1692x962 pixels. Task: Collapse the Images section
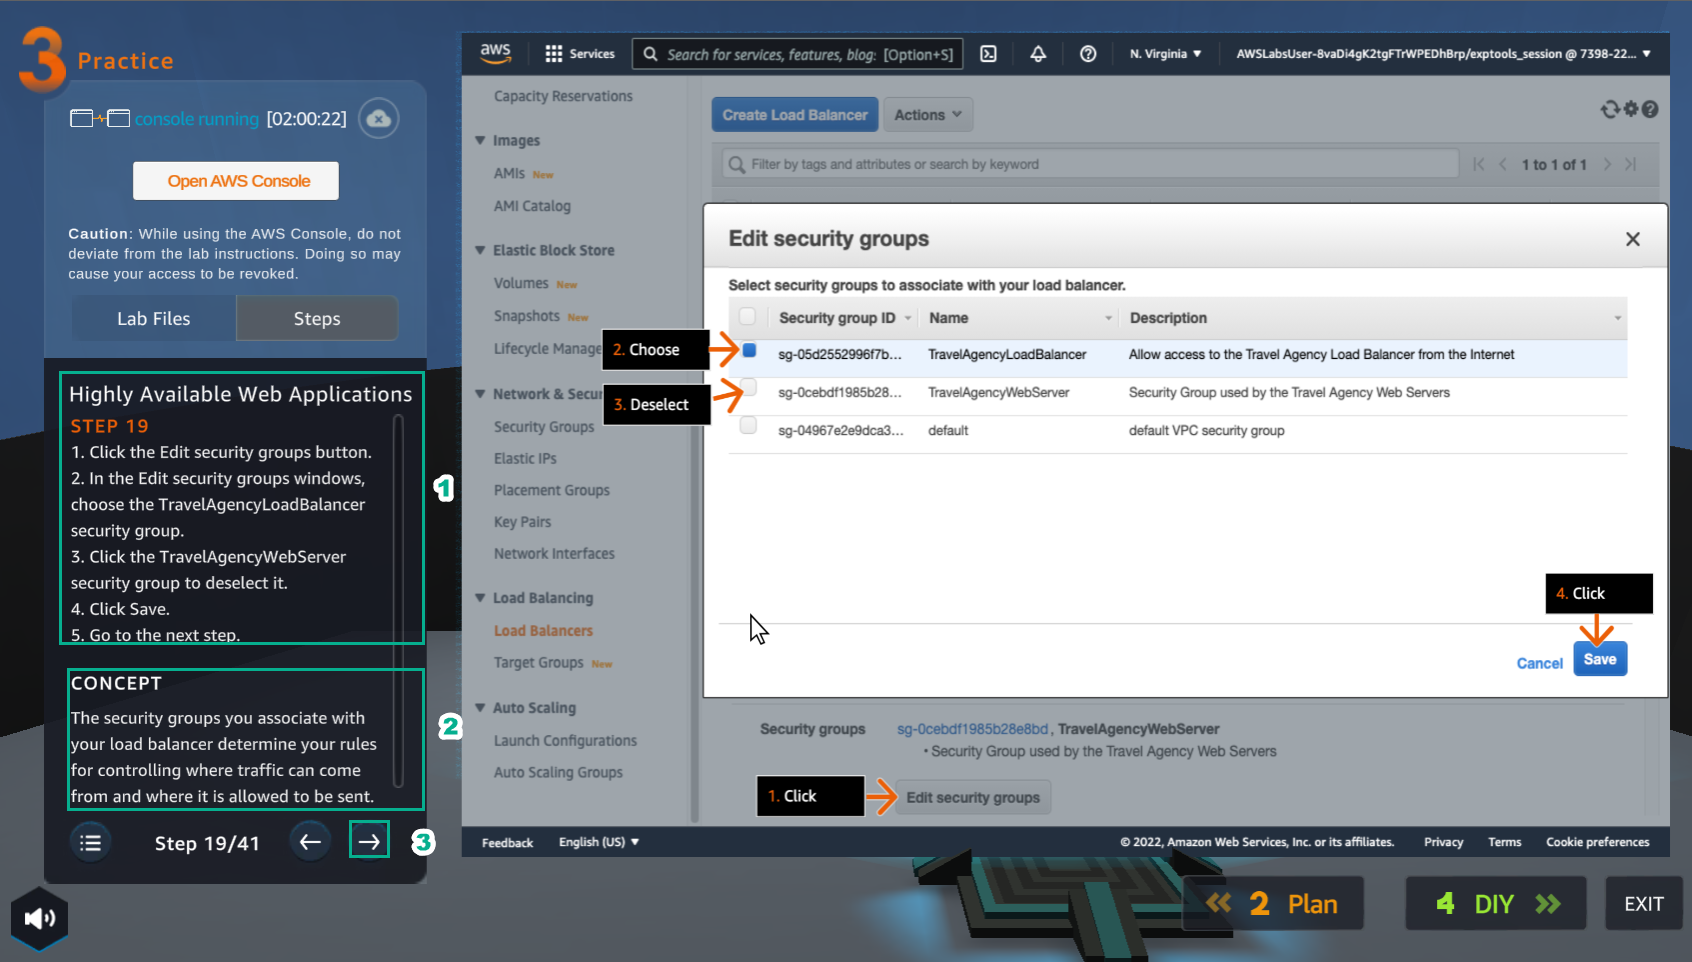click(x=480, y=141)
